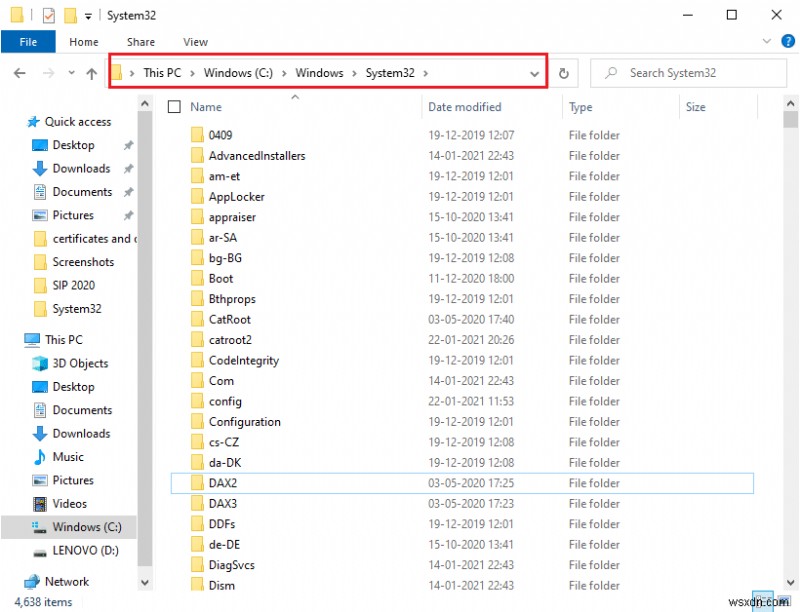Screen dimensions: 800x612
Task: Select the DiagSvcs folder icon
Action: tap(197, 565)
